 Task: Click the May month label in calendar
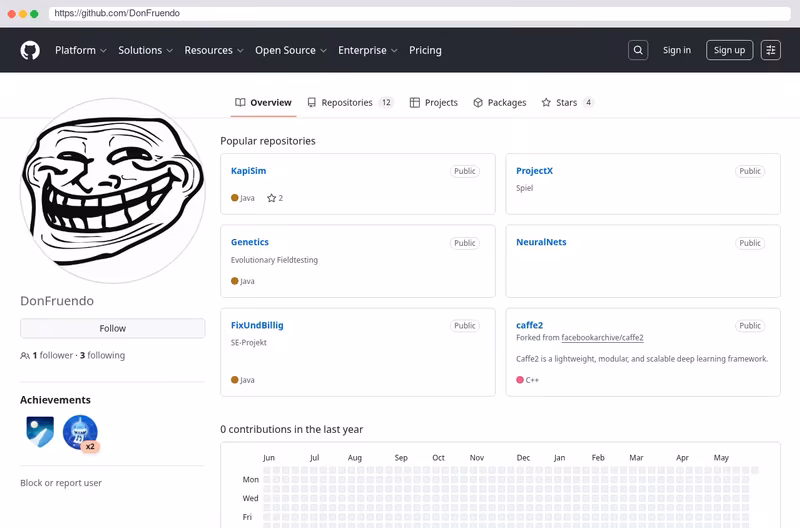pos(721,458)
